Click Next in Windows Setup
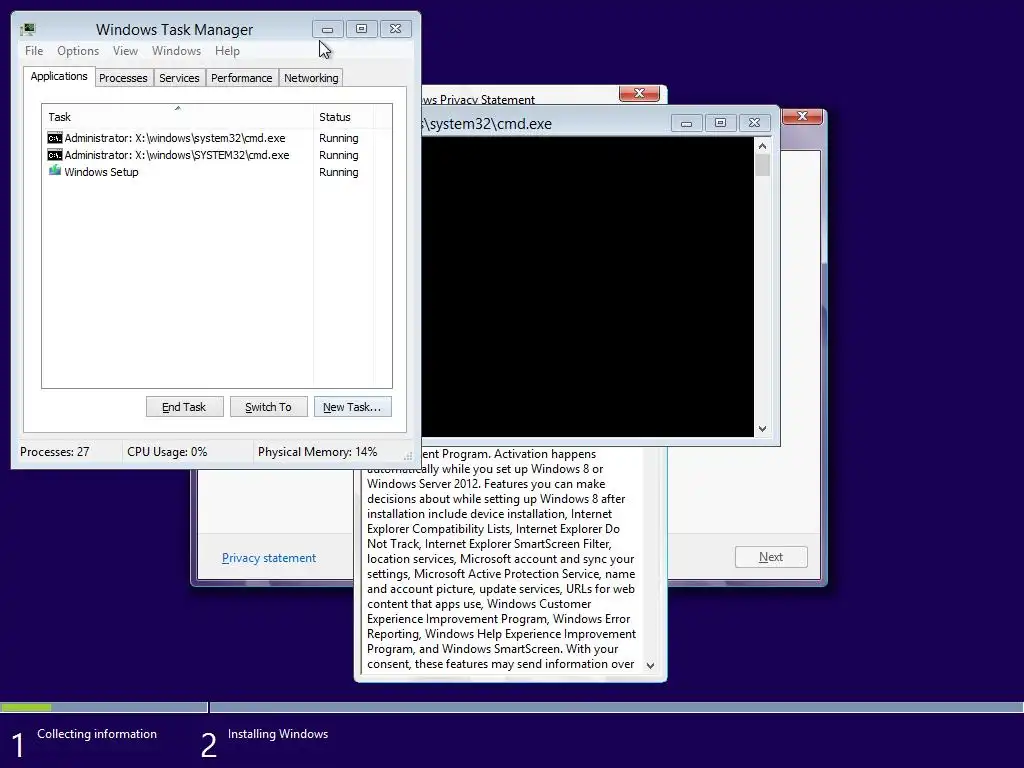This screenshot has height=768, width=1024. (771, 557)
